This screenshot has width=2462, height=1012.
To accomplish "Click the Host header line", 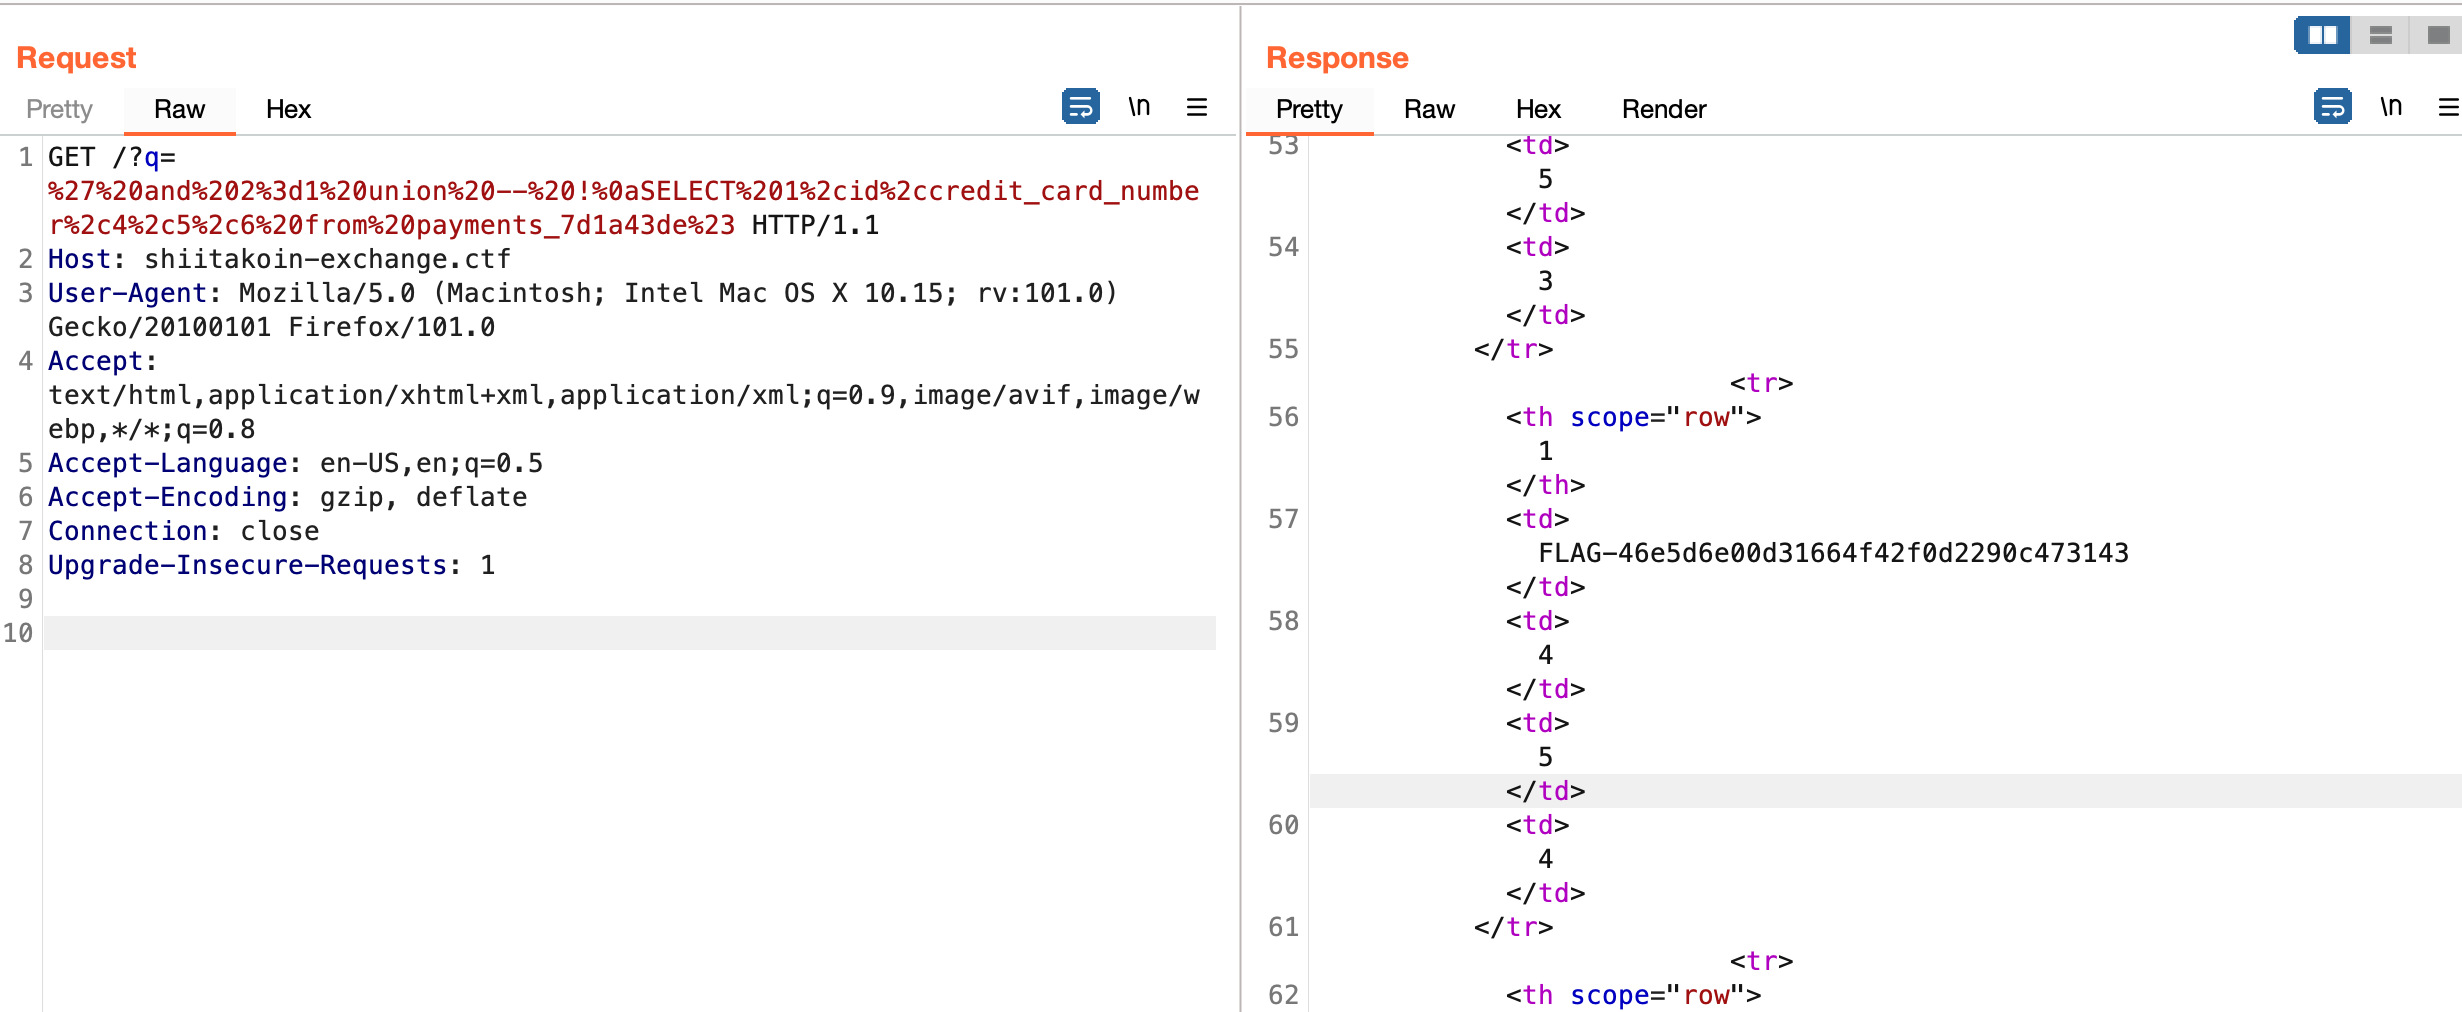I will 280,259.
